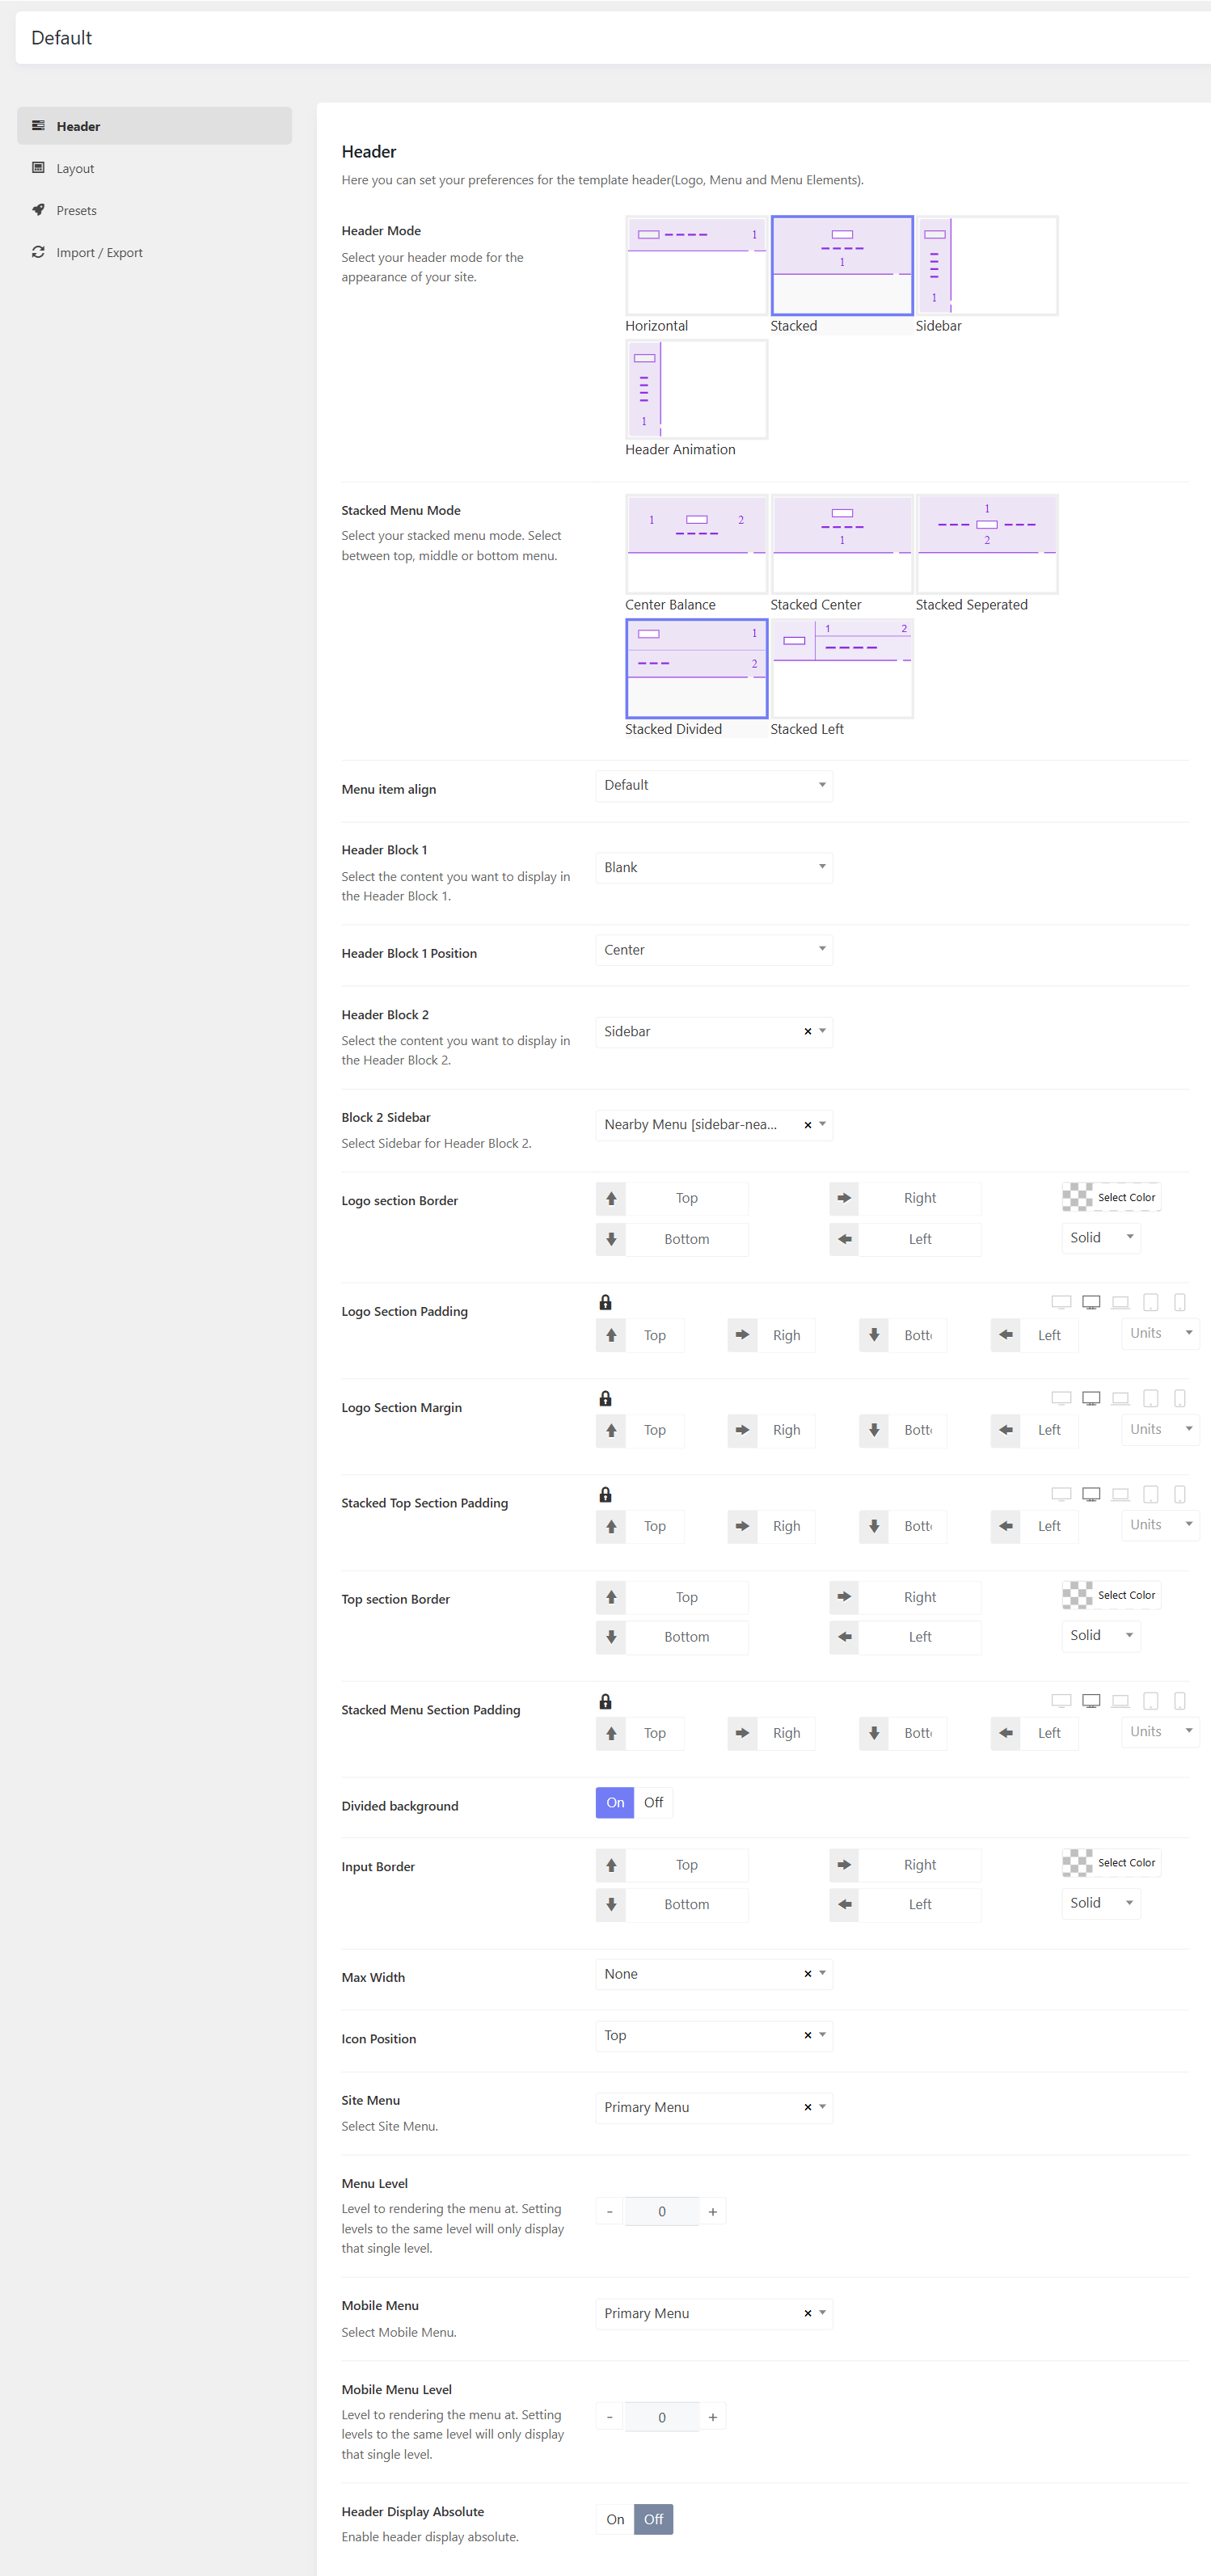This screenshot has height=2576, width=1211.
Task: Open the Menu item align dropdown
Action: coord(713,785)
